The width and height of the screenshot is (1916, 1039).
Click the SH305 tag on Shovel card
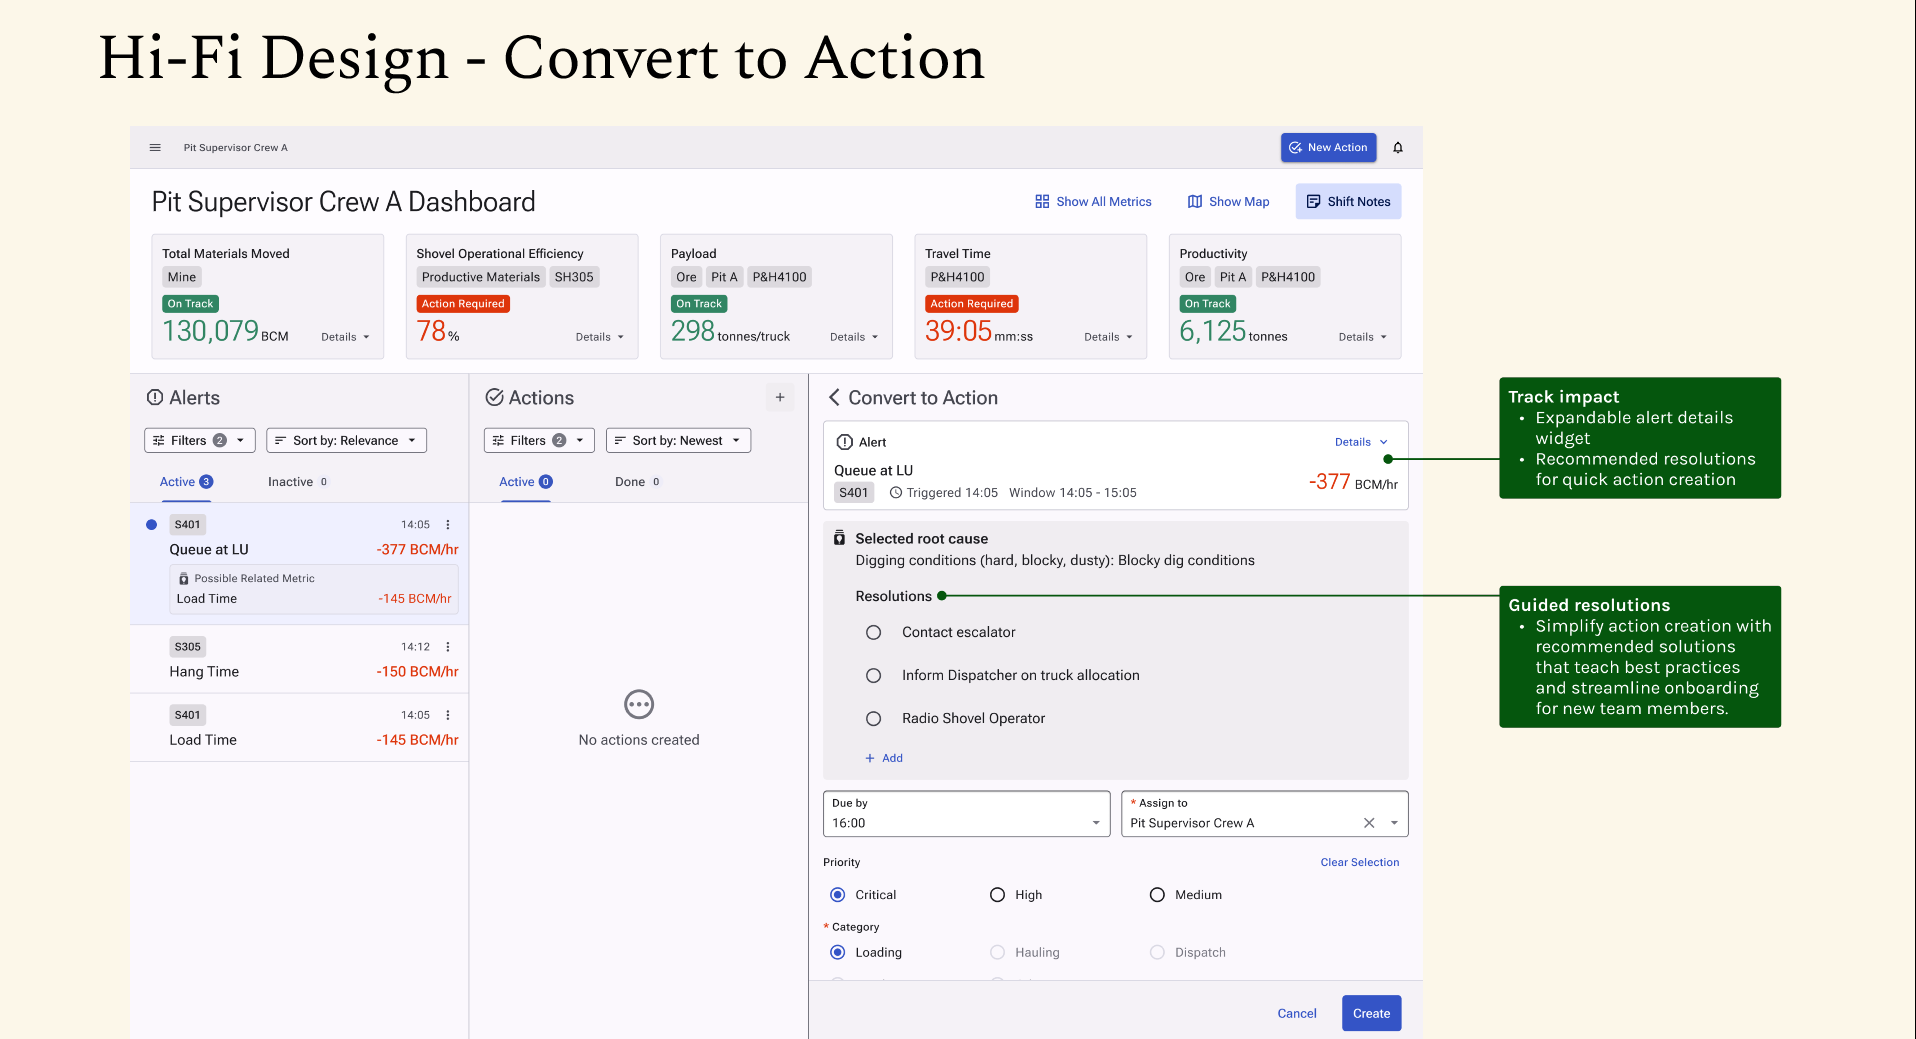coord(574,277)
